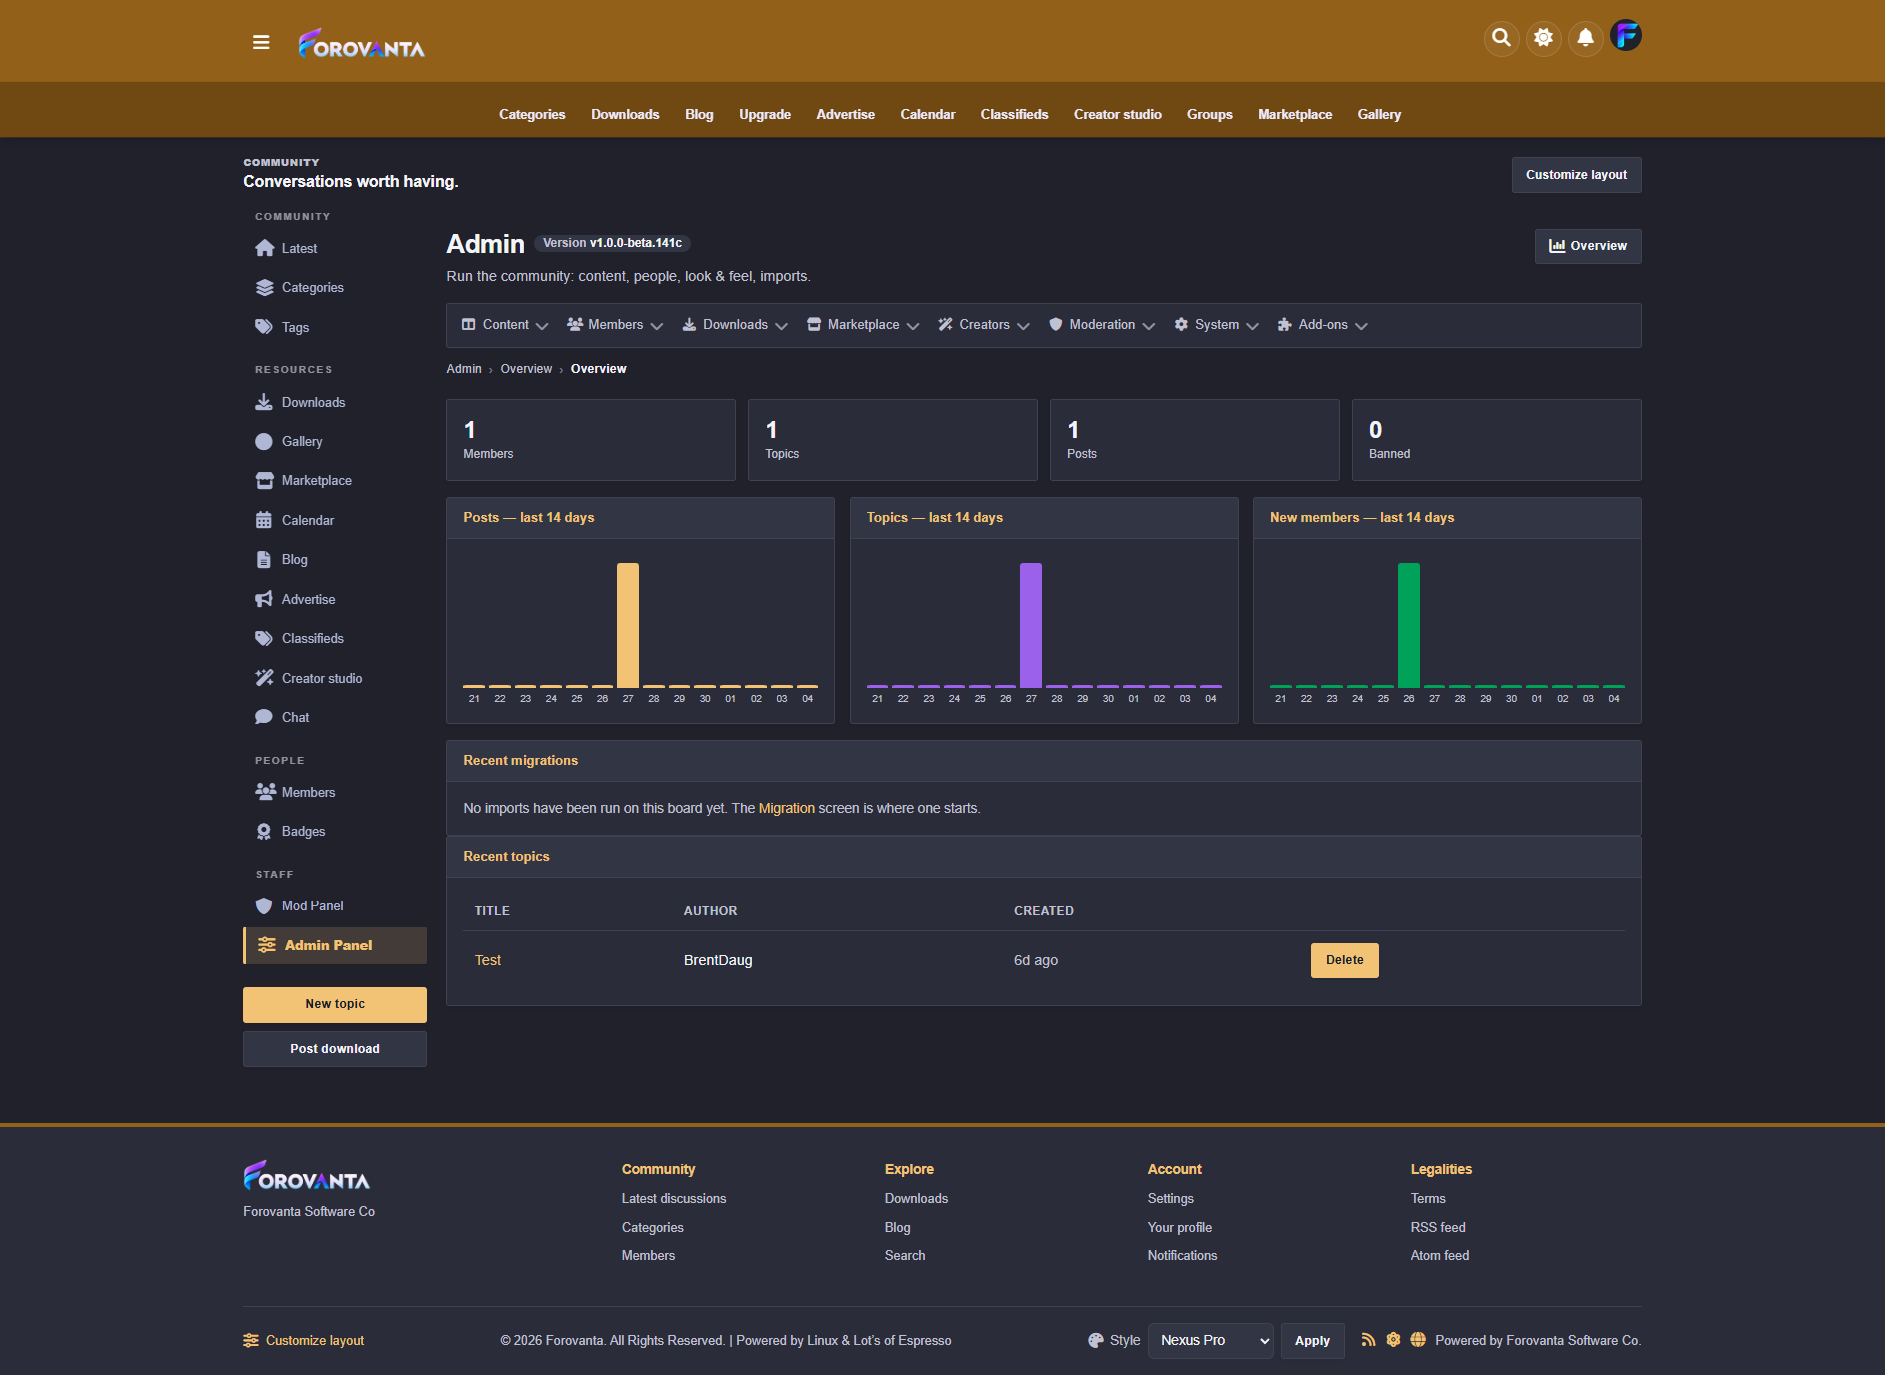This screenshot has height=1375, width=1885.
Task: Follow the Migration link
Action: pyautogui.click(x=786, y=808)
